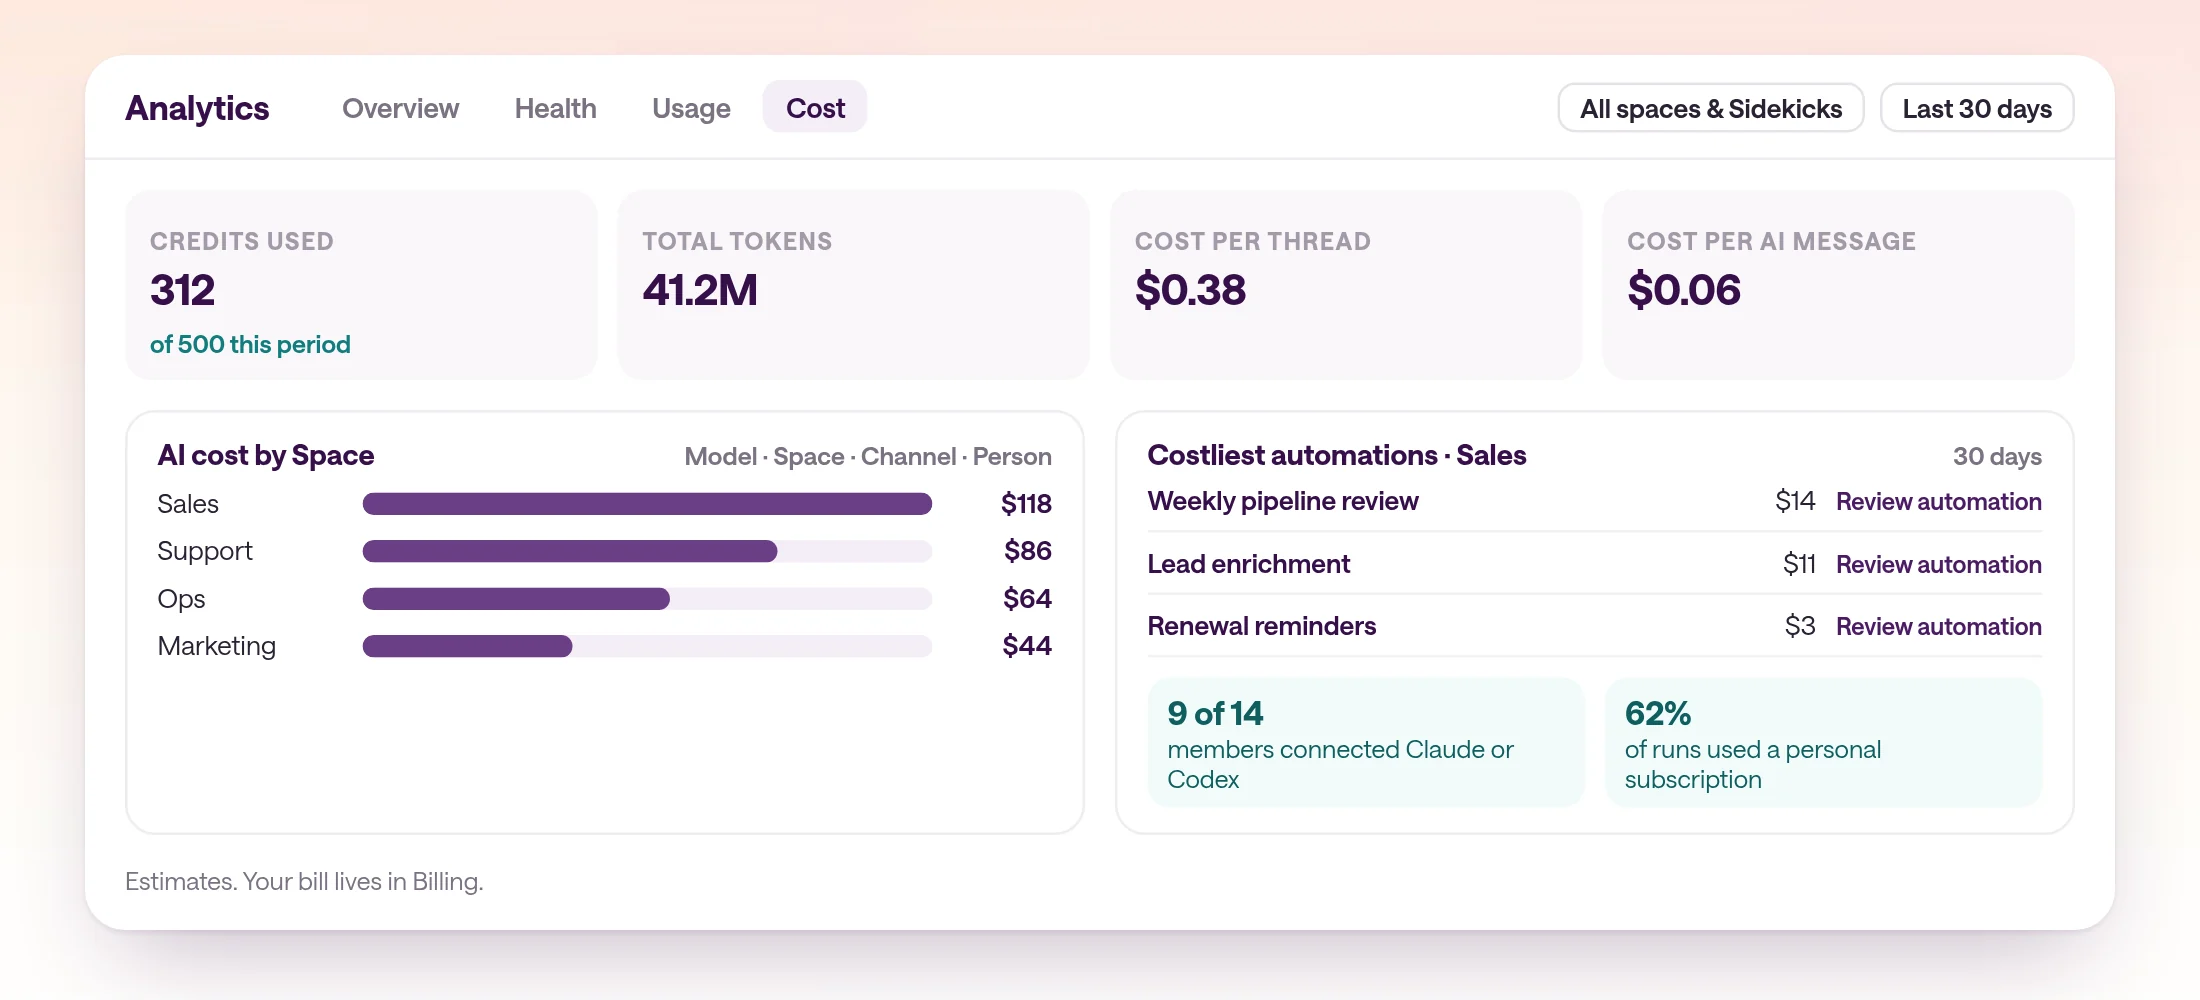Click the AI cost by Space heading
The height and width of the screenshot is (1000, 2200).
coord(265,455)
